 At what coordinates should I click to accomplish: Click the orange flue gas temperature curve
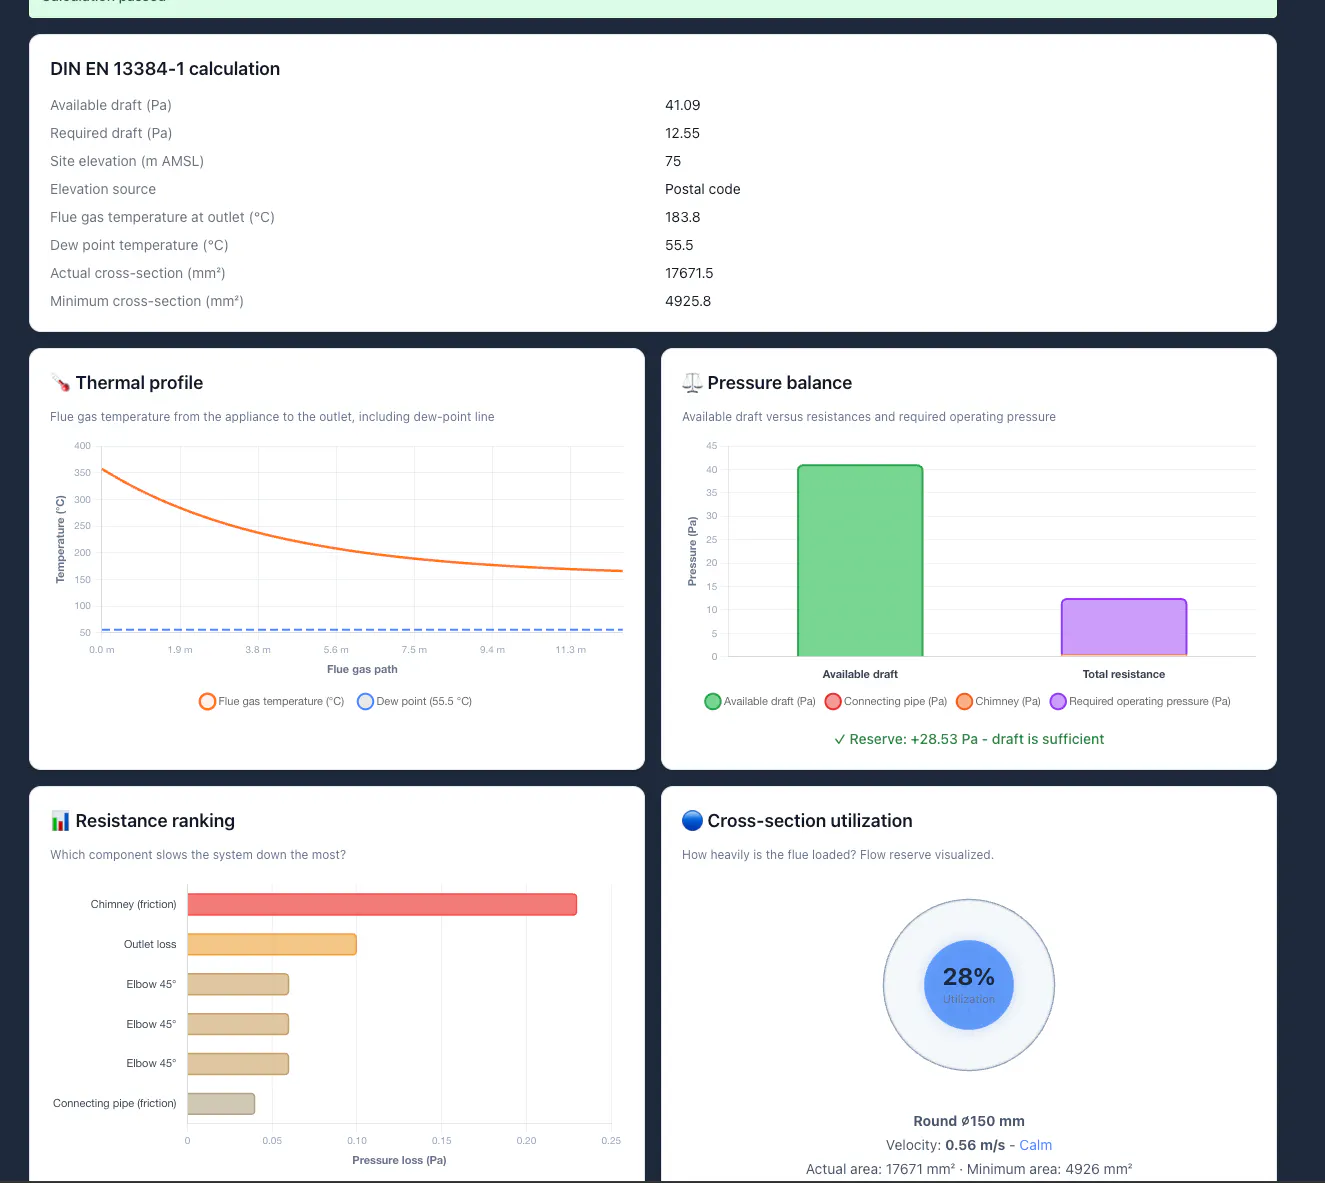coord(337,549)
